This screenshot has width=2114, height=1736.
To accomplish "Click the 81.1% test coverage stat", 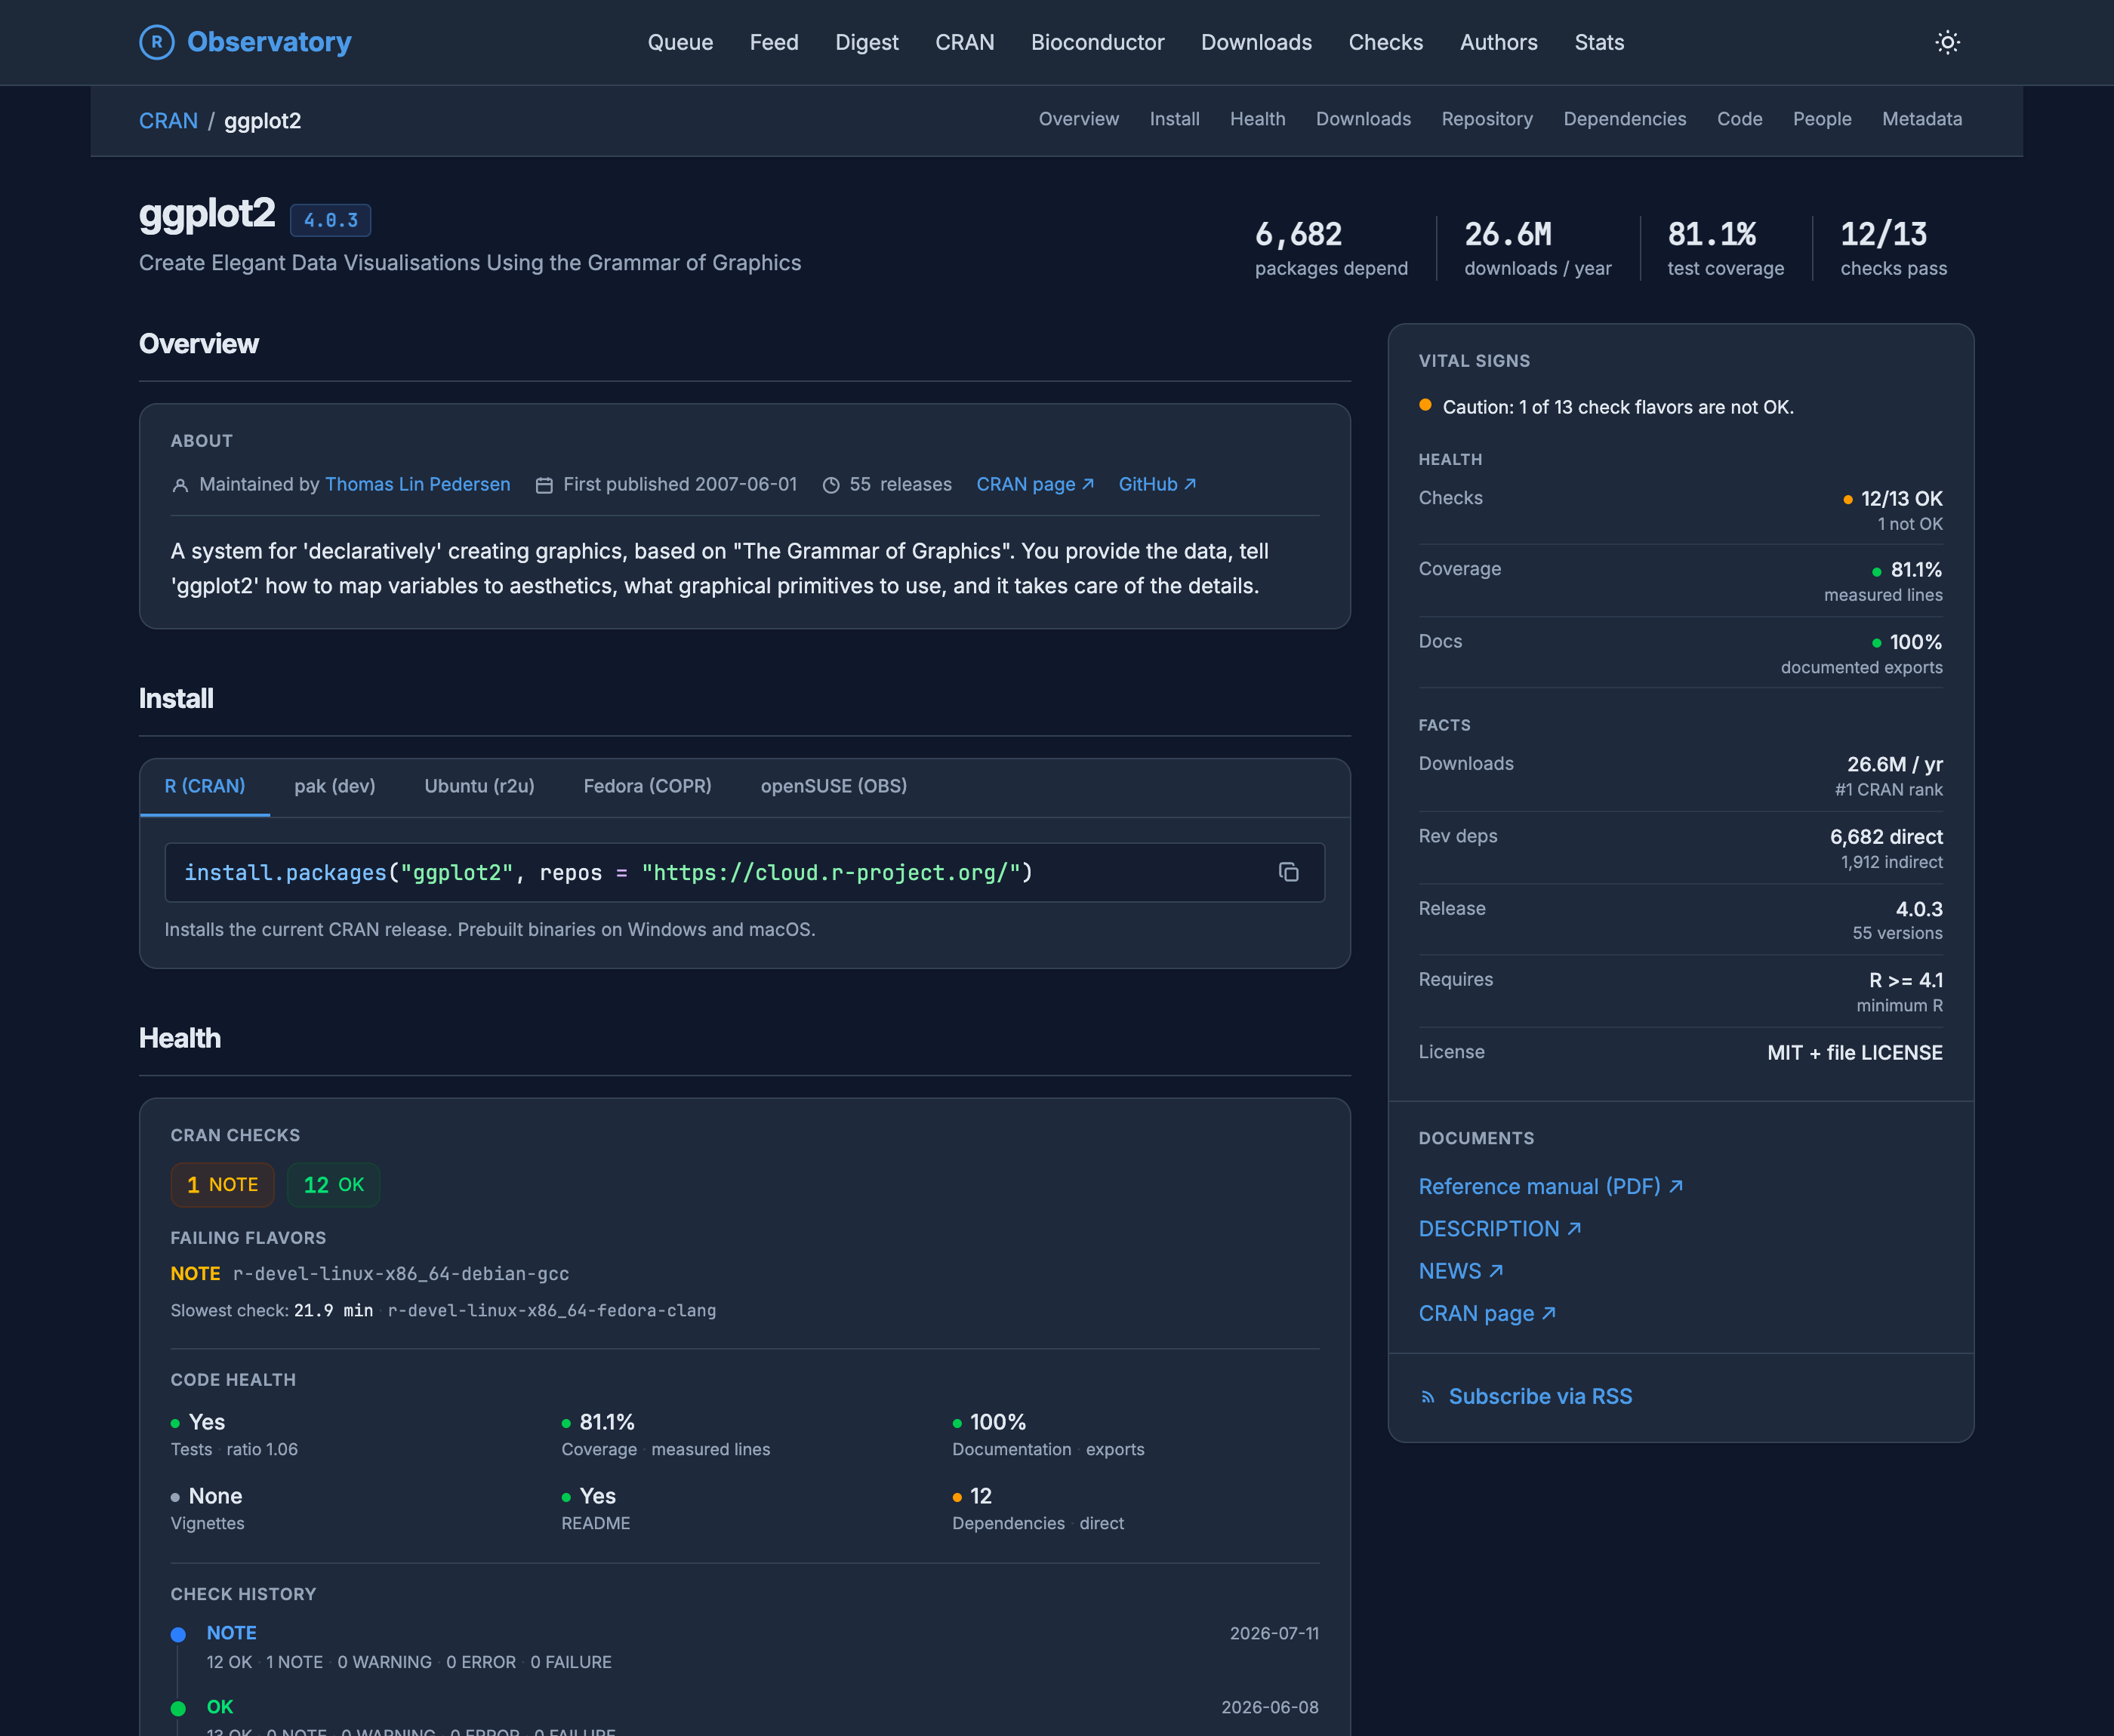I will pos(1725,248).
